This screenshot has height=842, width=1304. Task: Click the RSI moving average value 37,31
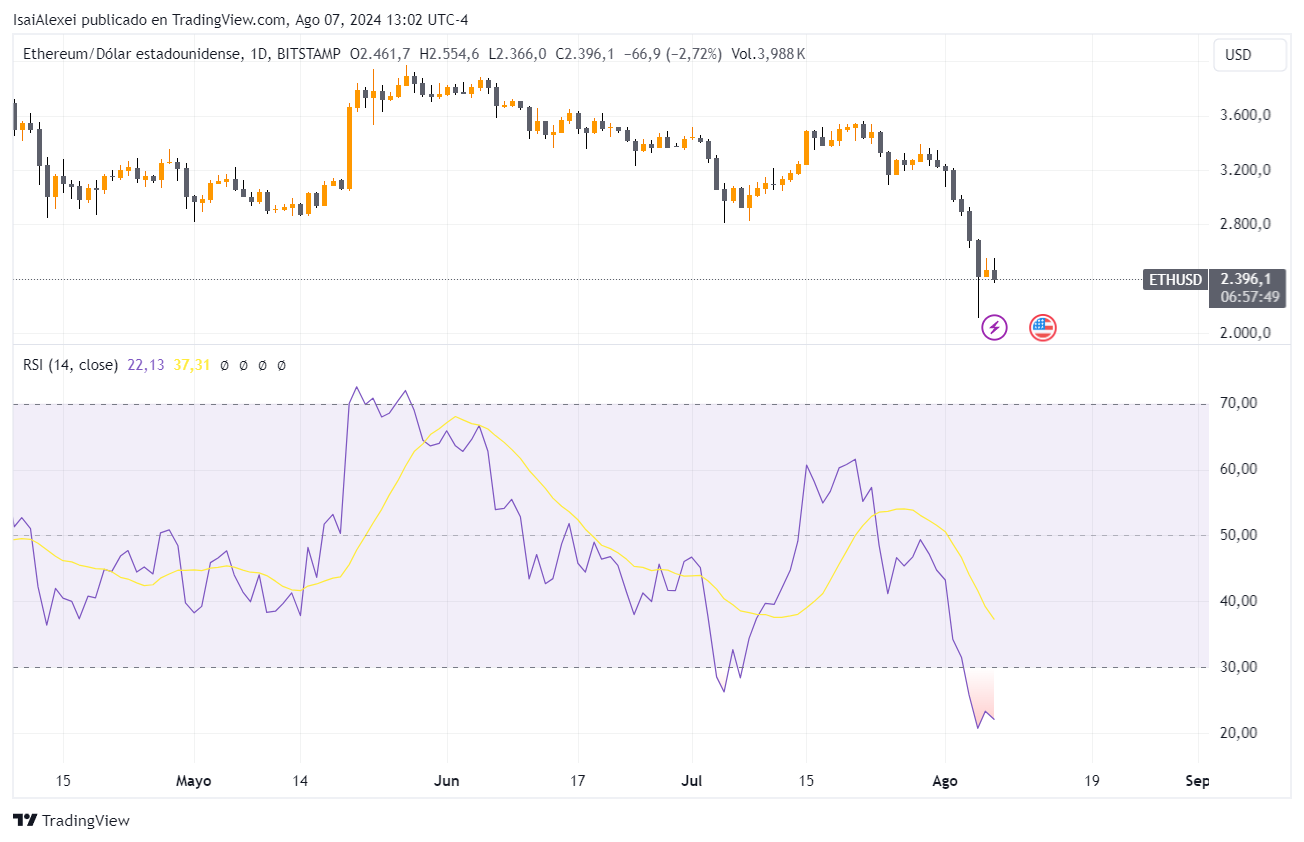[x=192, y=365]
